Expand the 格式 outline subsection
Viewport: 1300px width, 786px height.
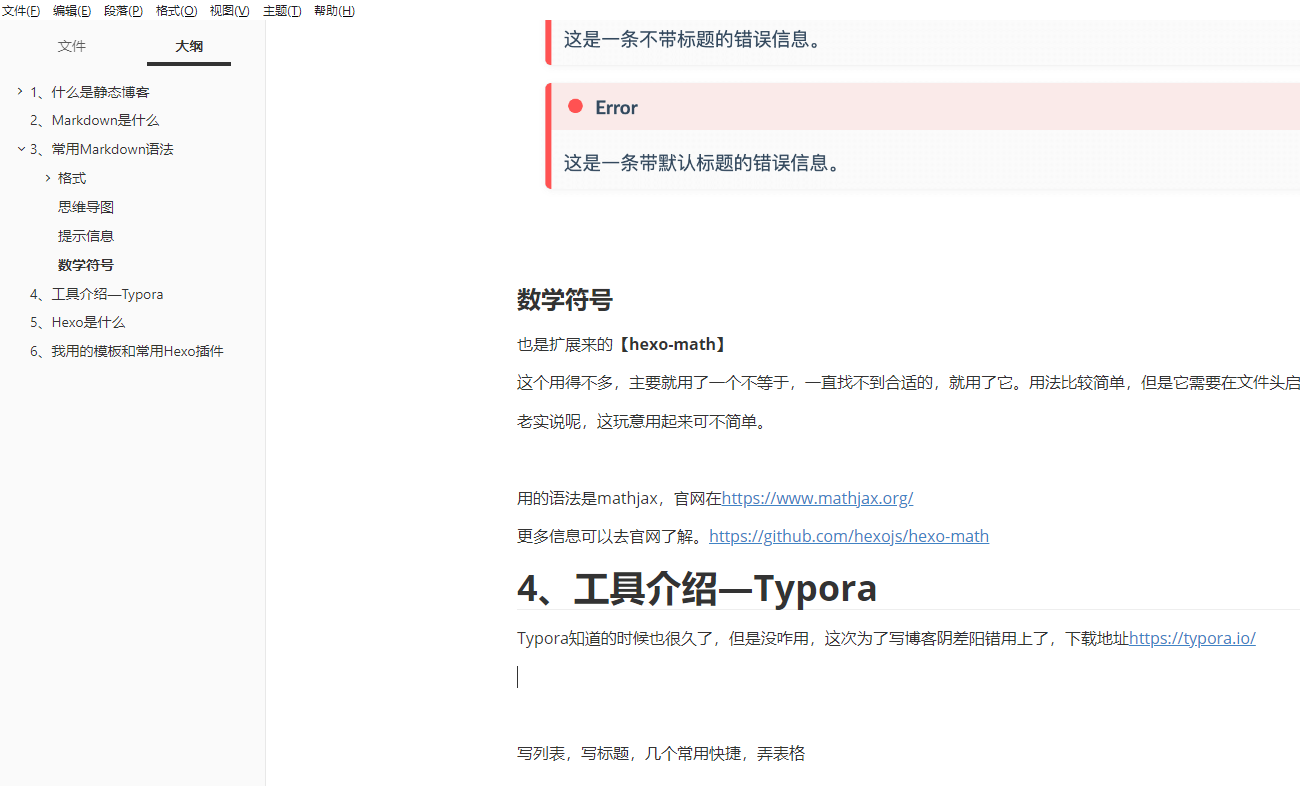coord(47,178)
